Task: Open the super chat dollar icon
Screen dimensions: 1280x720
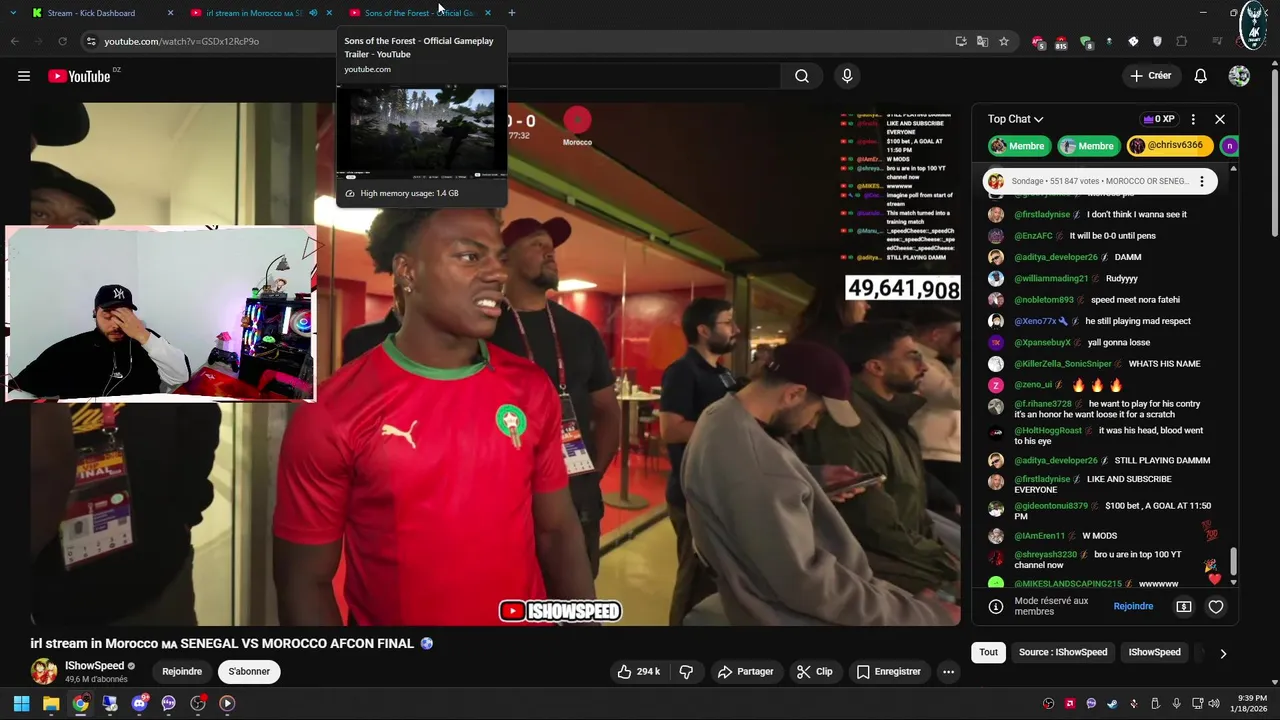Action: coord(1184,607)
